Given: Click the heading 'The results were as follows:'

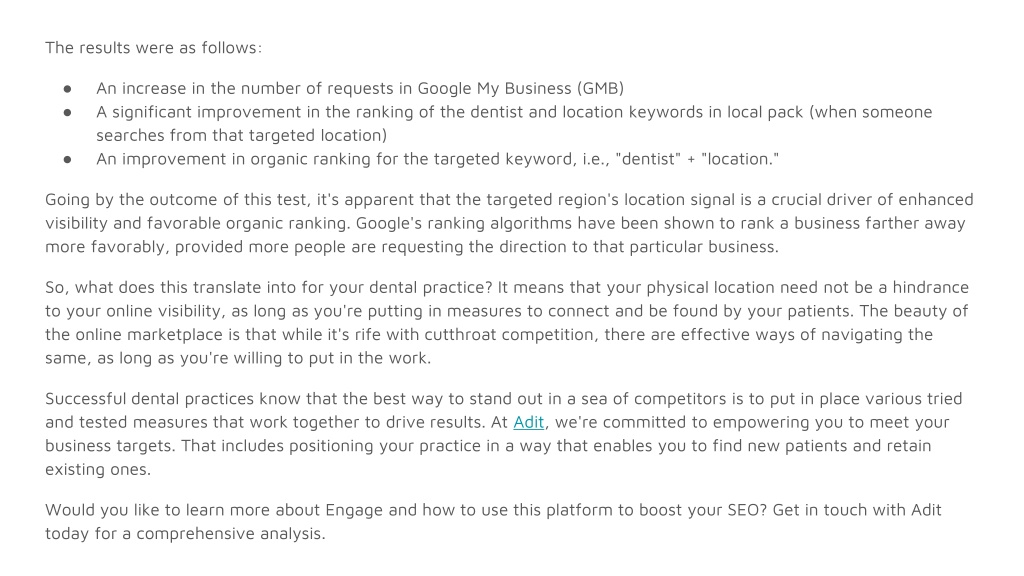Looking at the screenshot, I should coord(153,48).
